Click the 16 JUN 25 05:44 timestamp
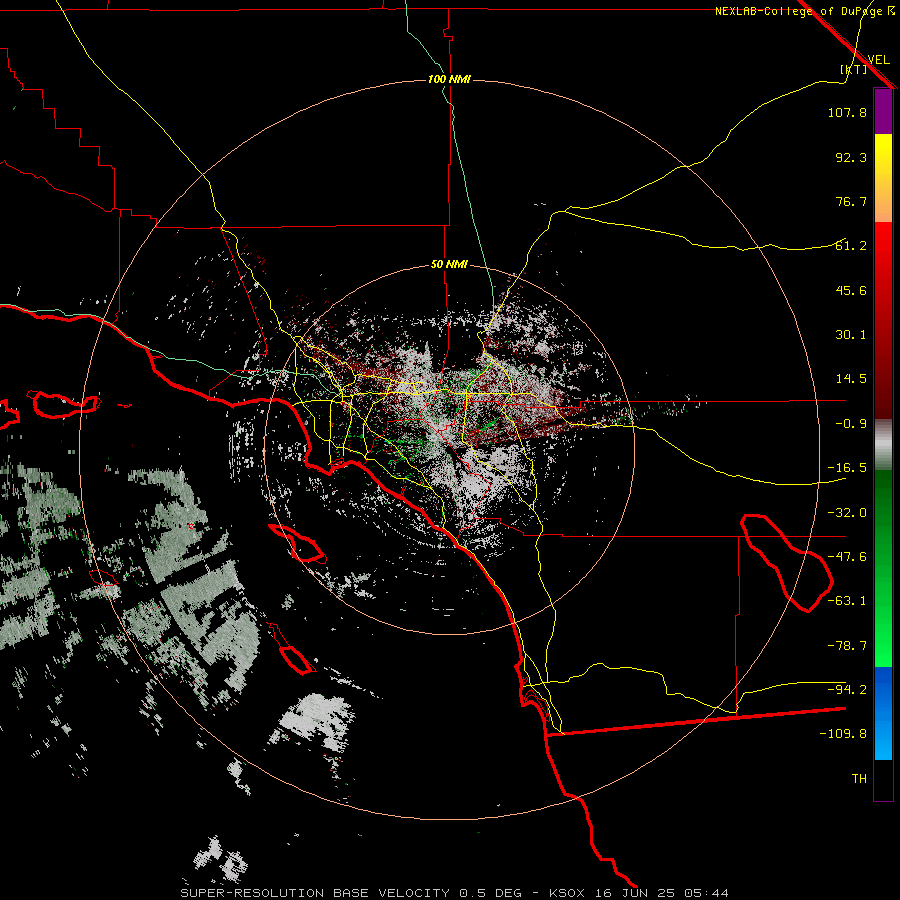This screenshot has height=900, width=900. tap(661, 893)
